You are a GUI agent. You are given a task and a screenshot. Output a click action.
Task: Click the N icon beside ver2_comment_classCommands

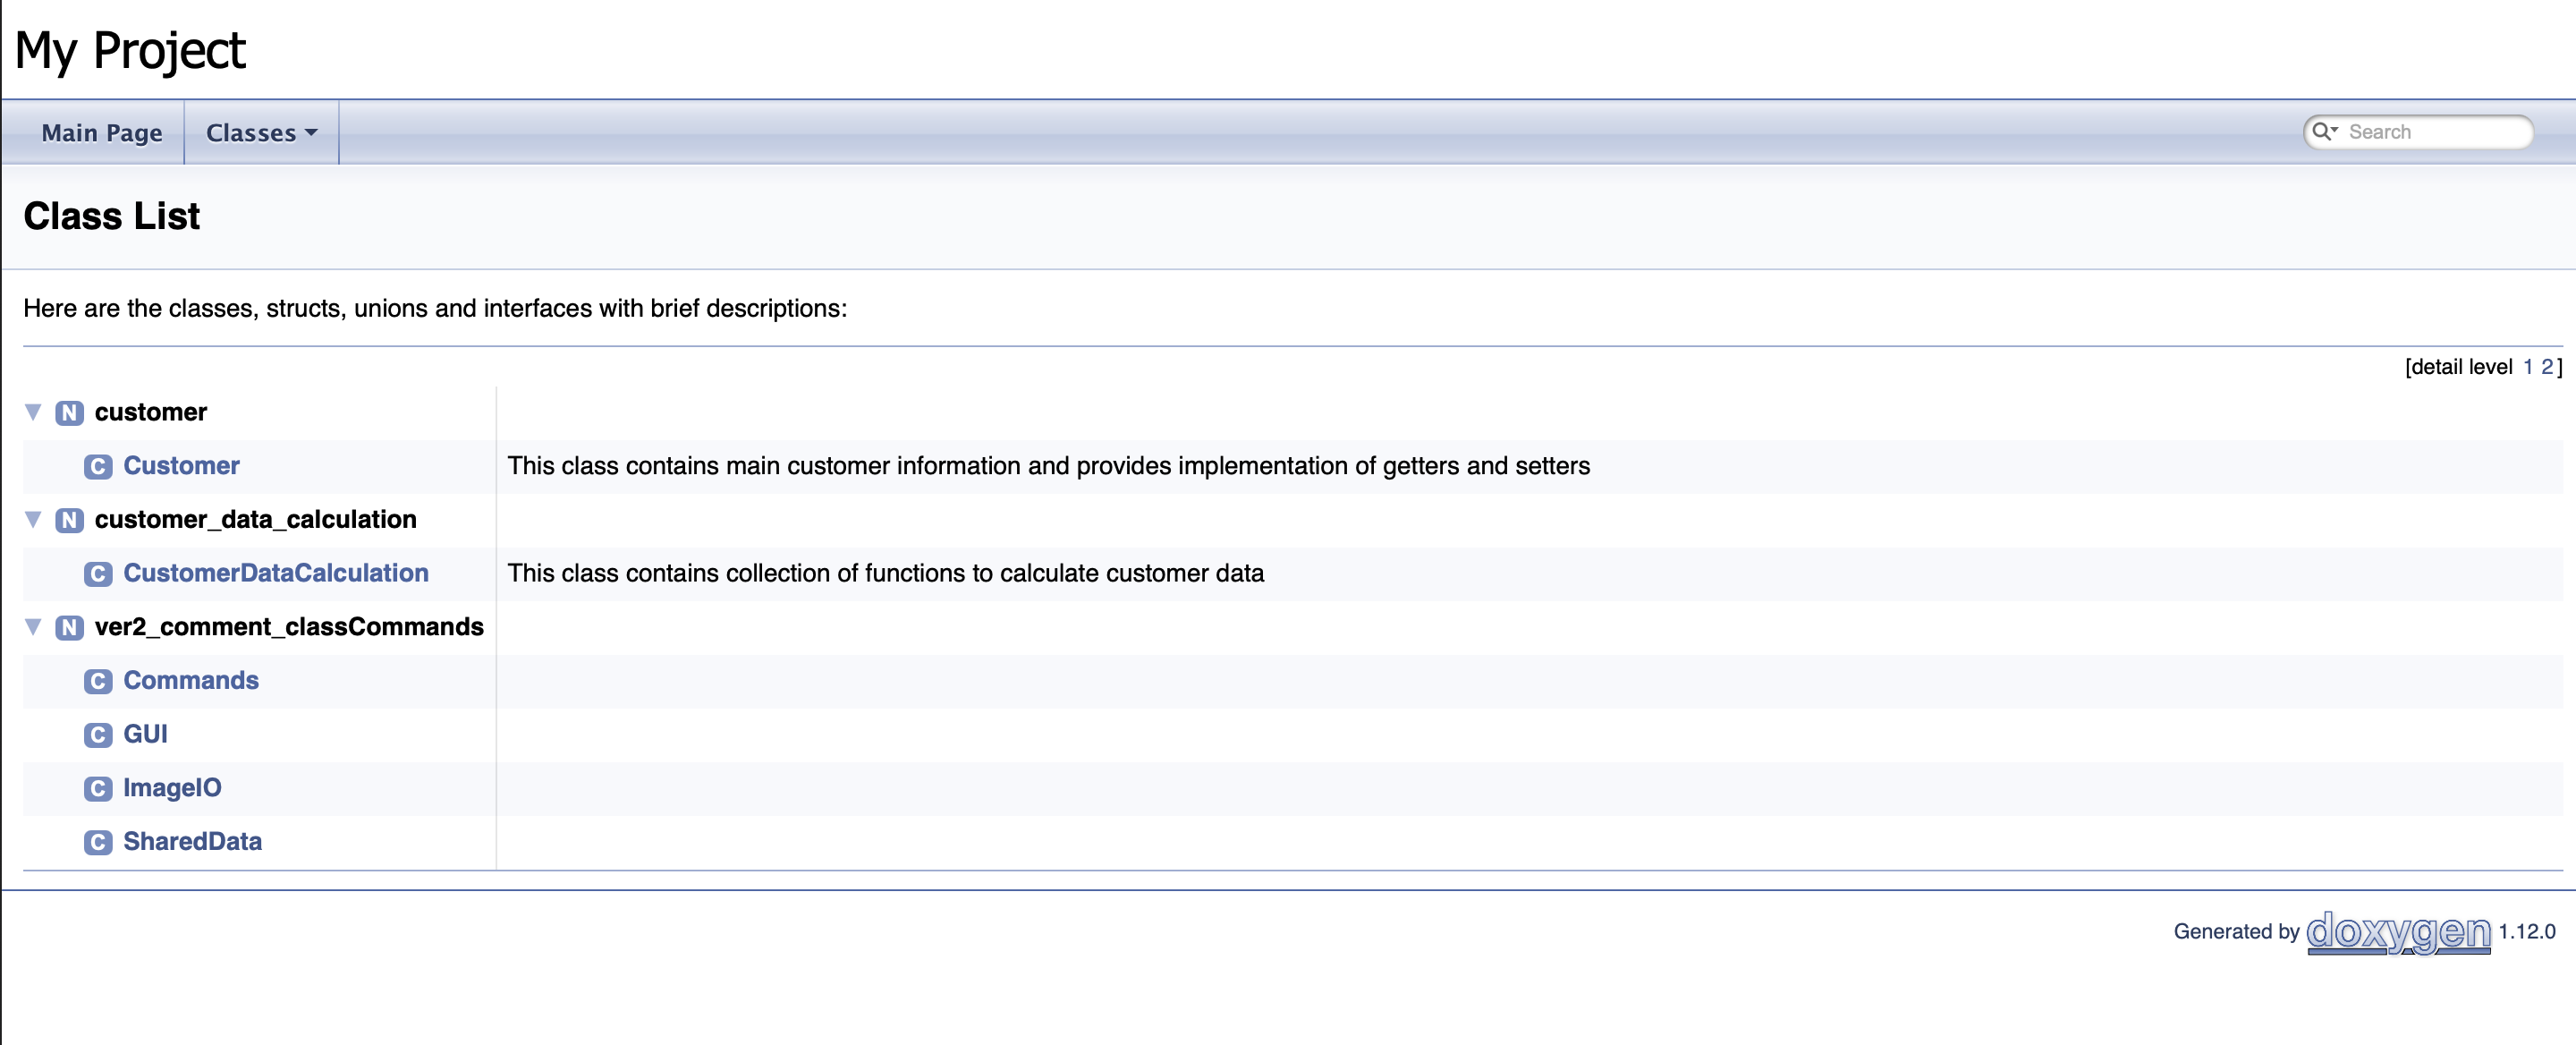point(69,627)
